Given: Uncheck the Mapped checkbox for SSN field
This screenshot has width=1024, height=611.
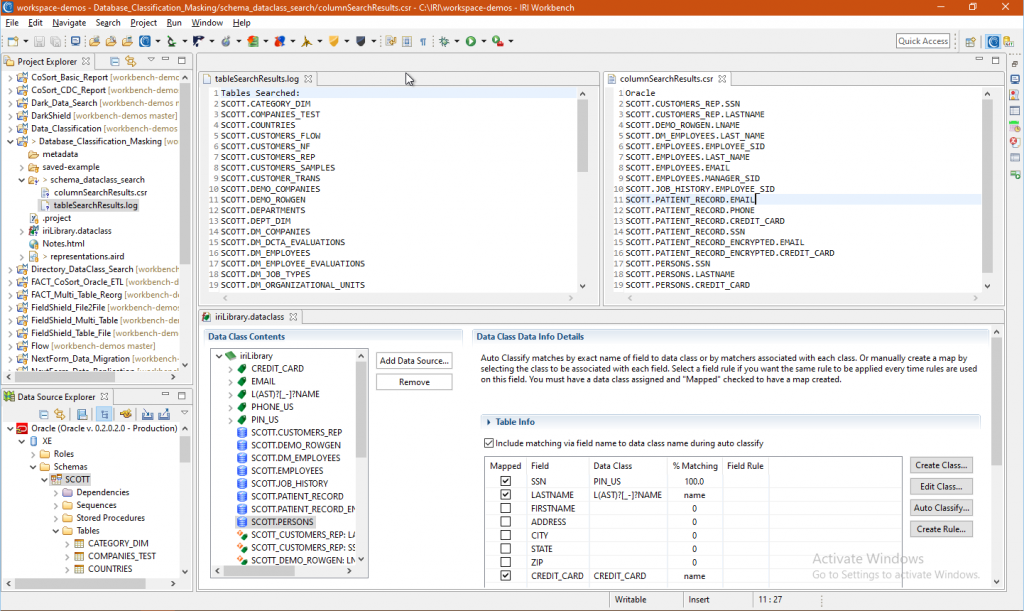Looking at the screenshot, I should [x=505, y=481].
